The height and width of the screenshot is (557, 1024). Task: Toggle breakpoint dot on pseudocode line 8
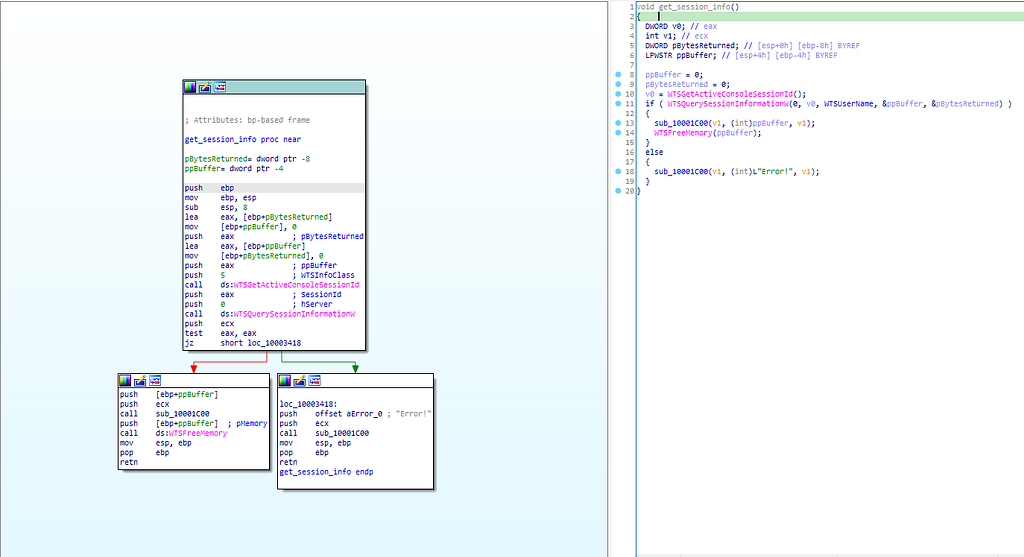[x=618, y=74]
